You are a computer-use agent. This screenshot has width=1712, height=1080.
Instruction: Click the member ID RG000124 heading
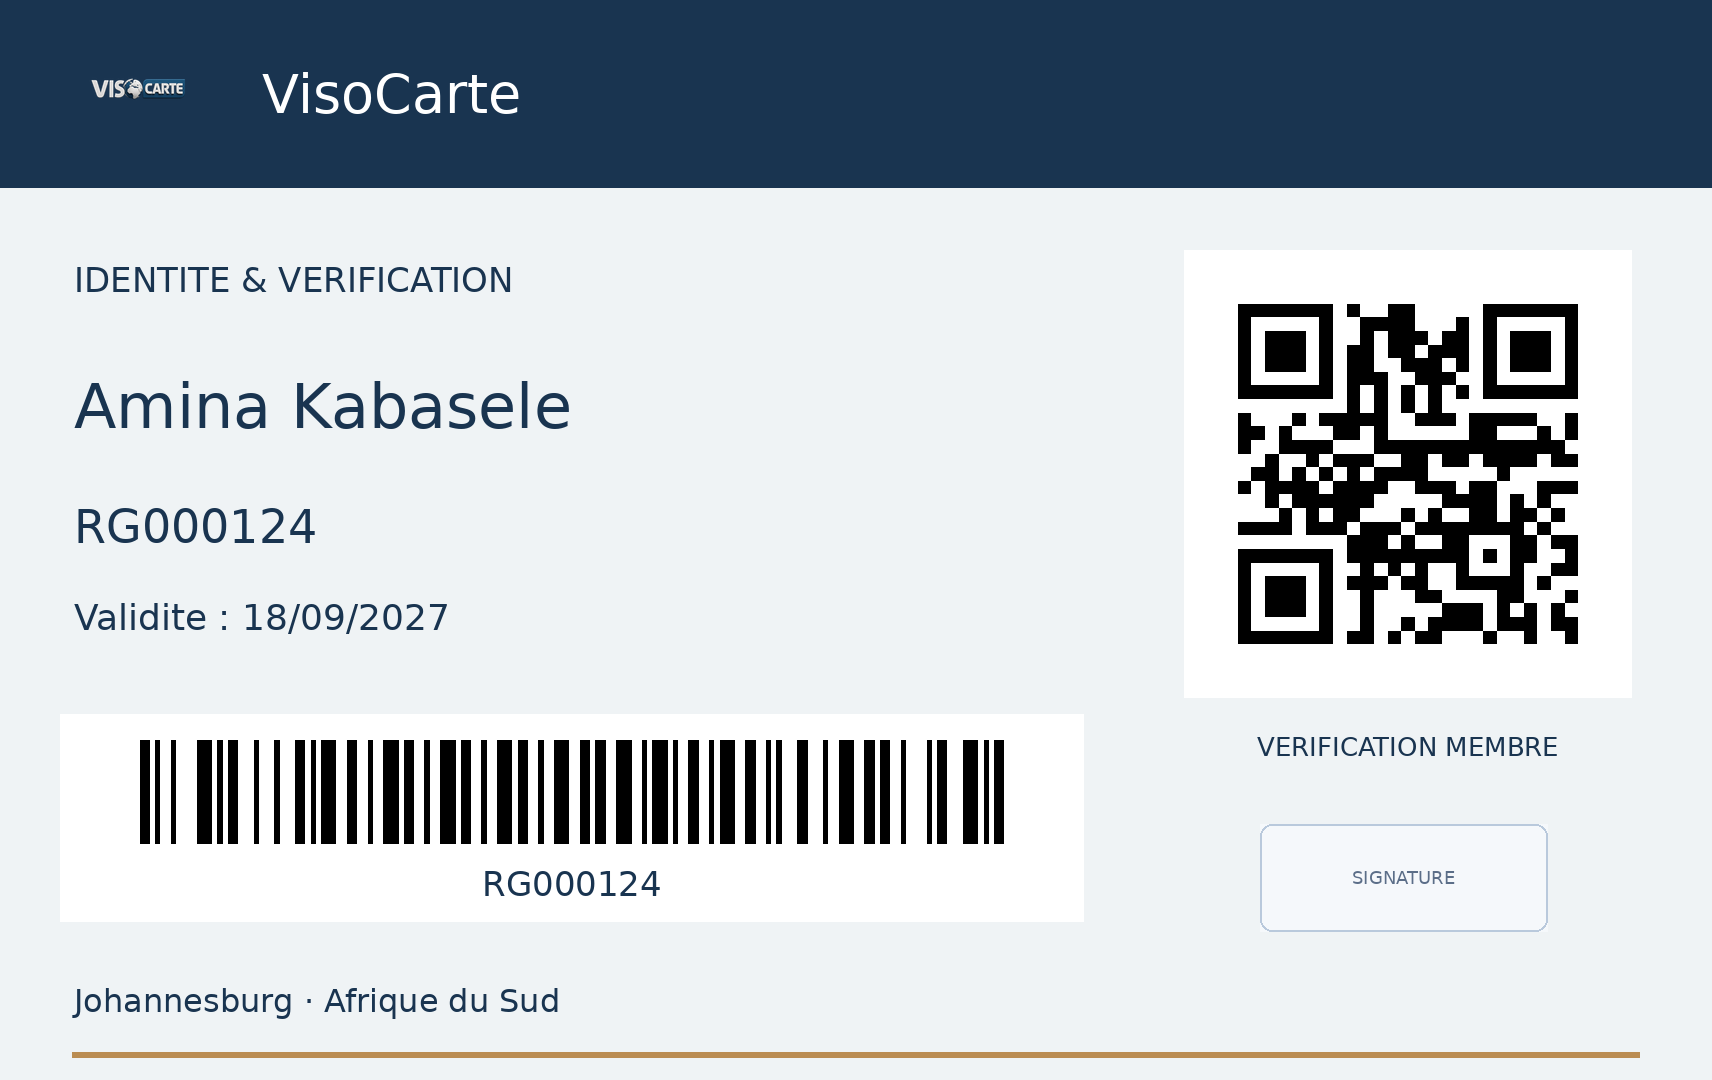[195, 527]
